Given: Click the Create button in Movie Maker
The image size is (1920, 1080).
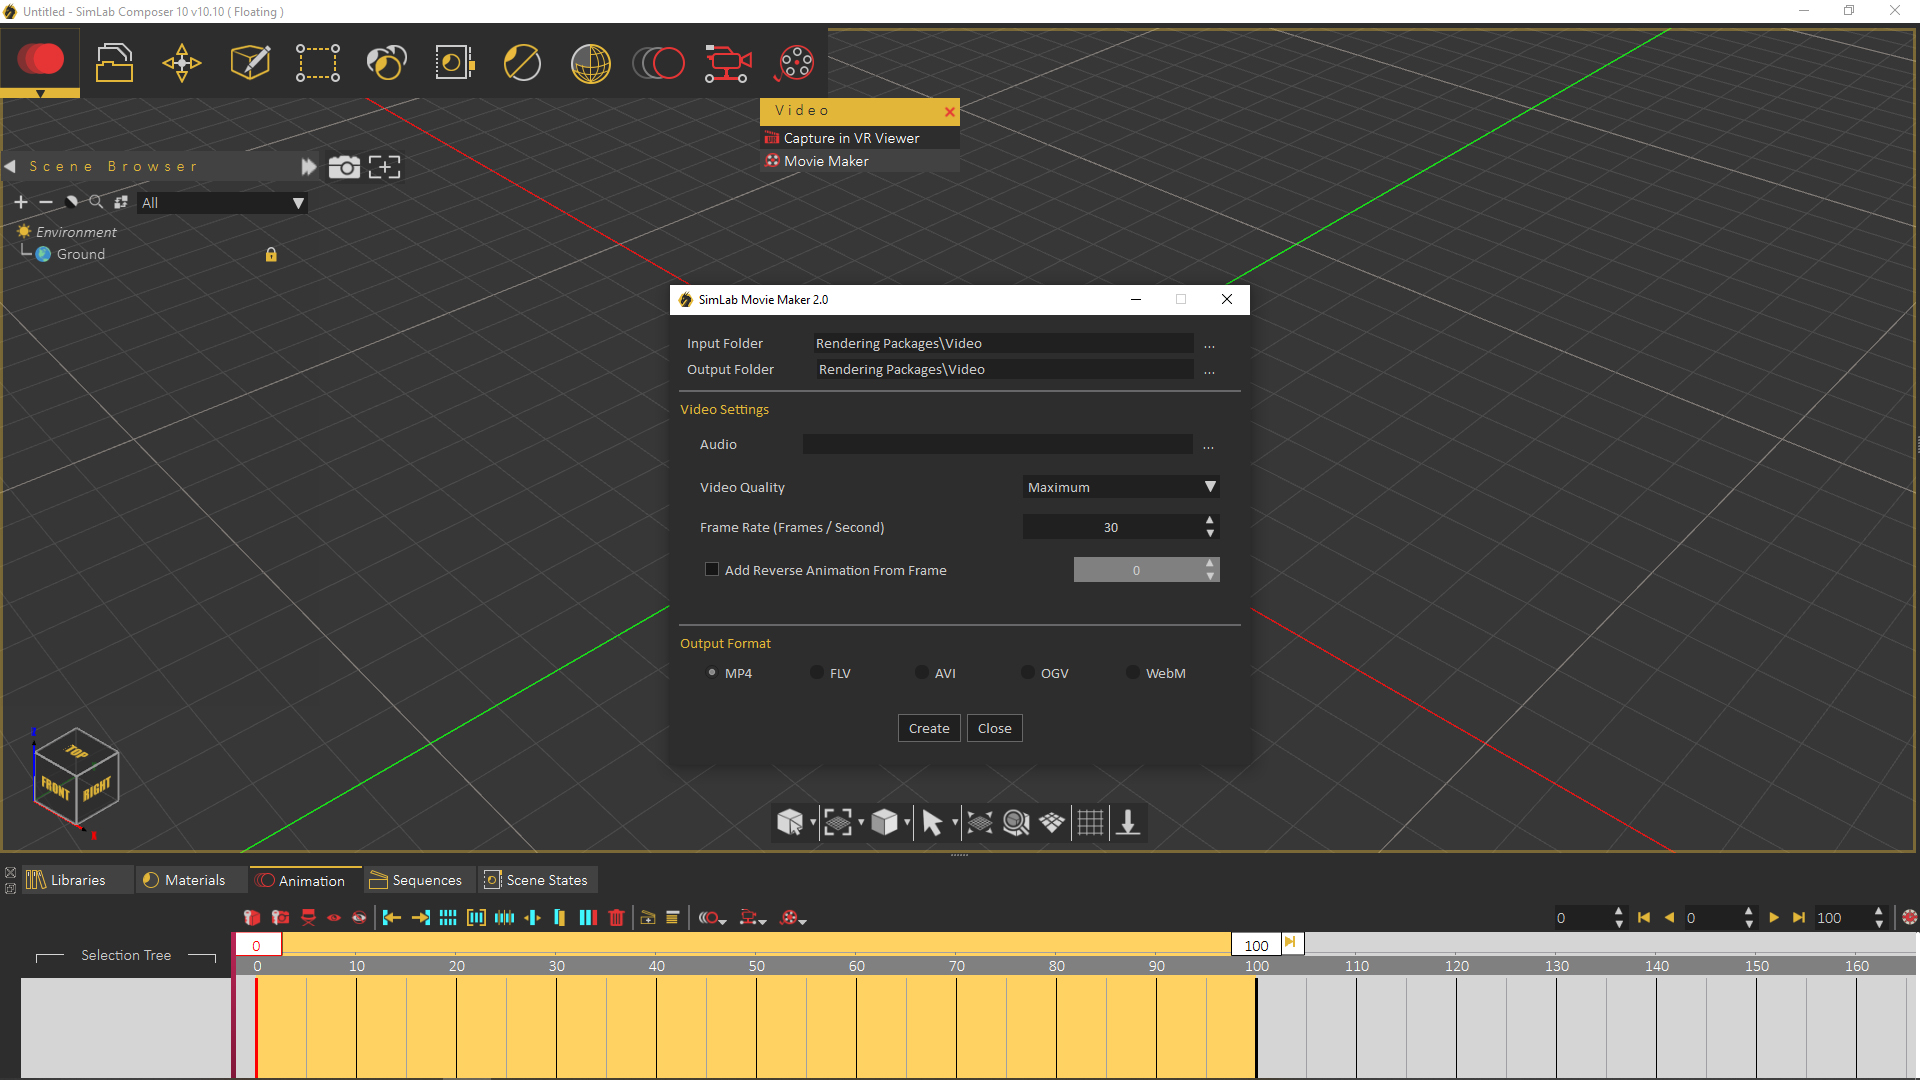Looking at the screenshot, I should point(928,727).
